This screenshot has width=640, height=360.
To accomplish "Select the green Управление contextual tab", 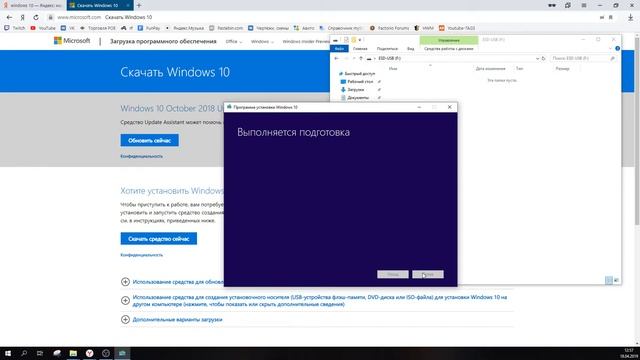I will click(449, 40).
